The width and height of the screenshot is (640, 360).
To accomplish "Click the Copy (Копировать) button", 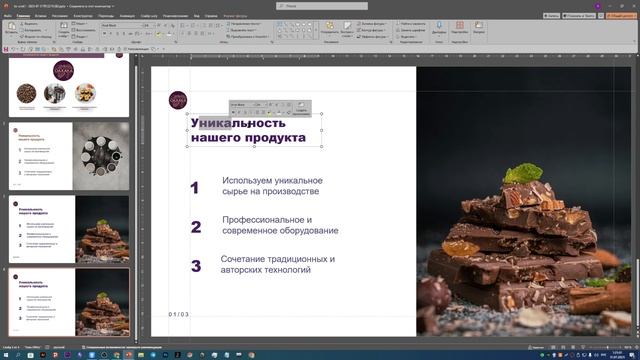I will (31, 30).
